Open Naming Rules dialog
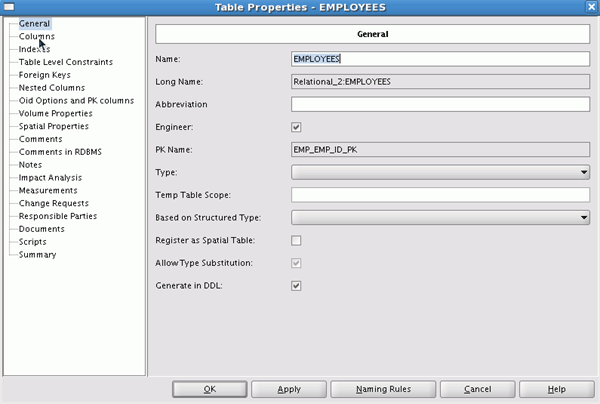Image resolution: width=600 pixels, height=404 pixels. (383, 389)
